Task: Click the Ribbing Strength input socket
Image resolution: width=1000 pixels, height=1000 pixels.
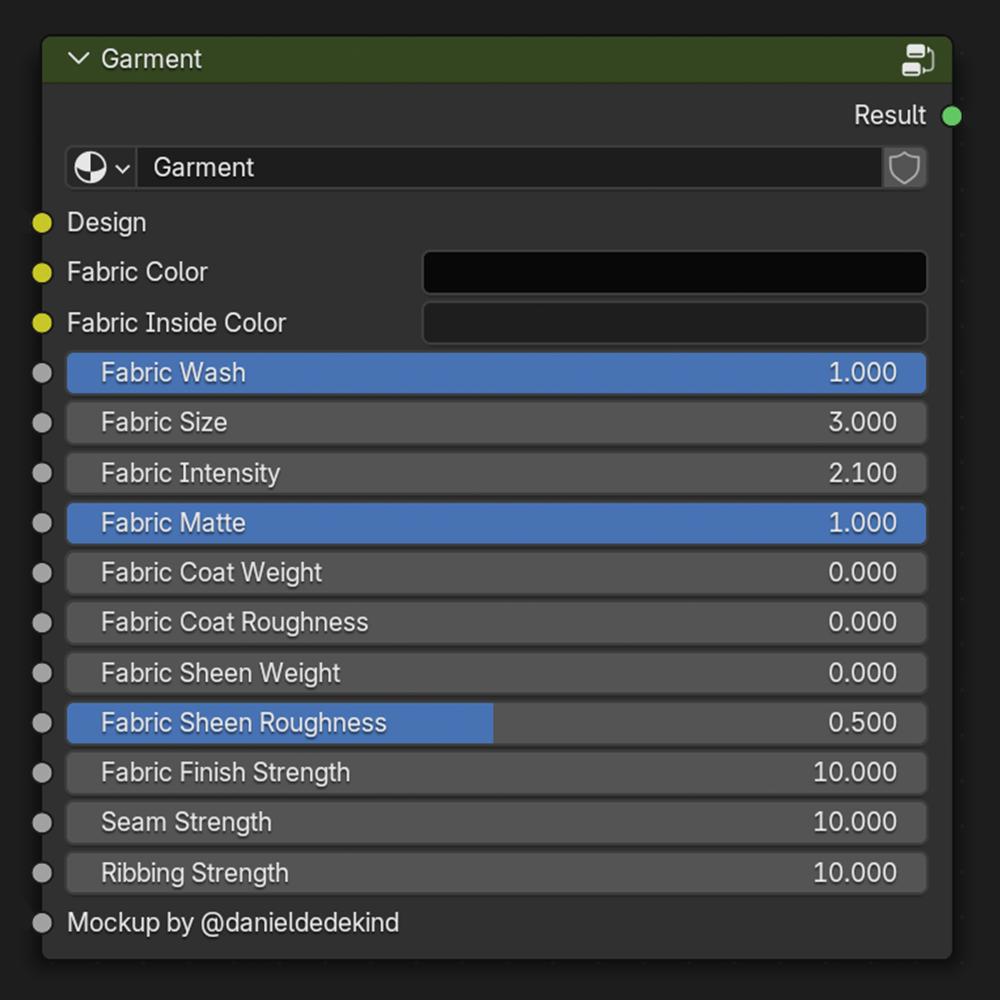Action: point(42,873)
